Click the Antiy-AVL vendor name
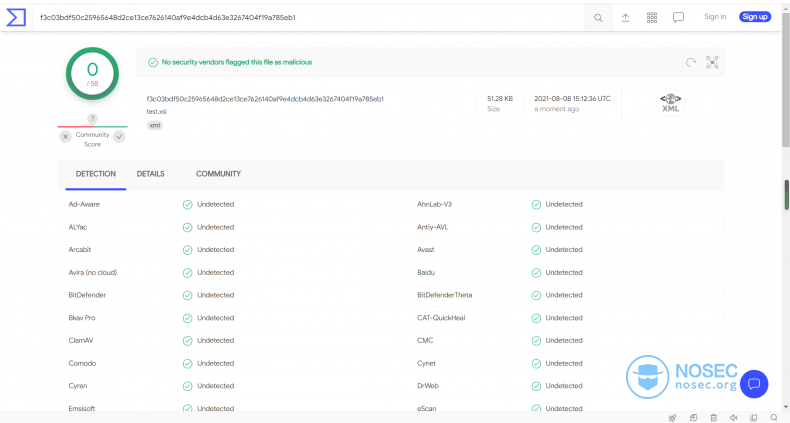Image resolution: width=790 pixels, height=423 pixels. pyautogui.click(x=432, y=227)
